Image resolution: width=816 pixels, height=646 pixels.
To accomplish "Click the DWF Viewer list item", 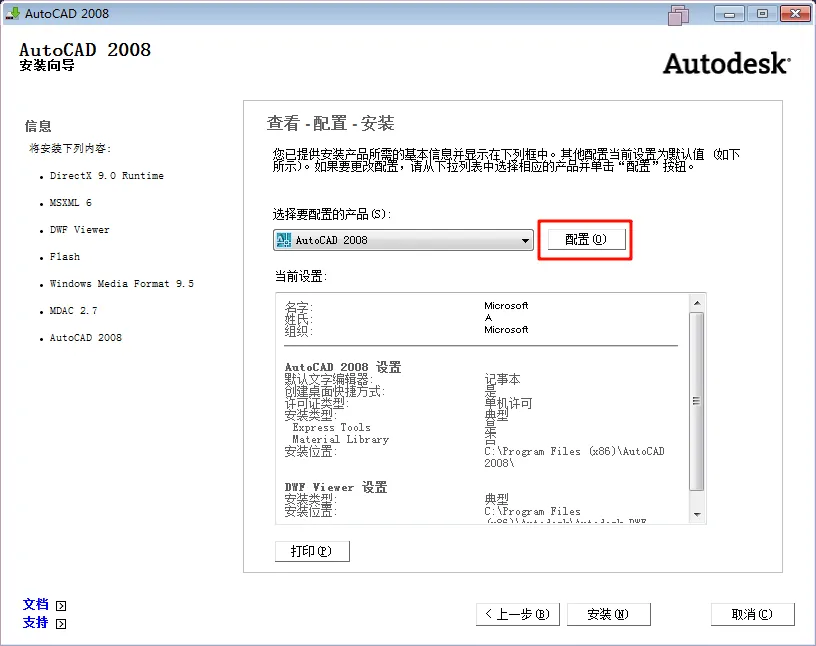I will click(80, 230).
